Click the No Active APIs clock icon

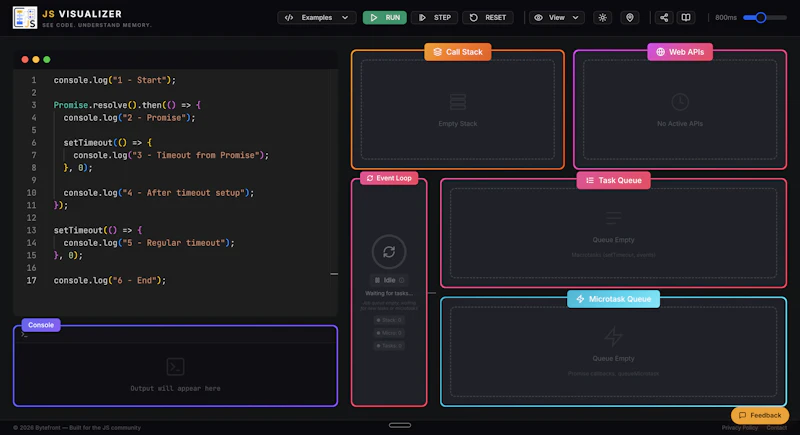click(x=680, y=102)
